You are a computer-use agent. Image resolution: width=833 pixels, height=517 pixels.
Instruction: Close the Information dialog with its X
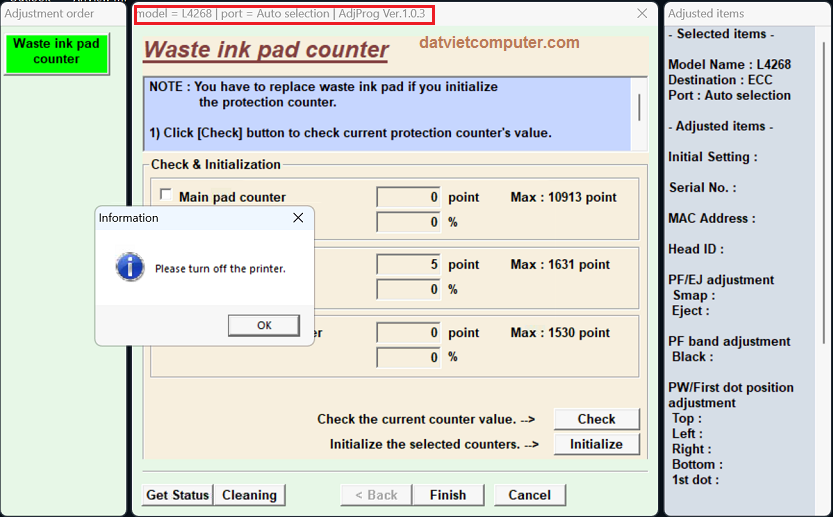point(298,218)
